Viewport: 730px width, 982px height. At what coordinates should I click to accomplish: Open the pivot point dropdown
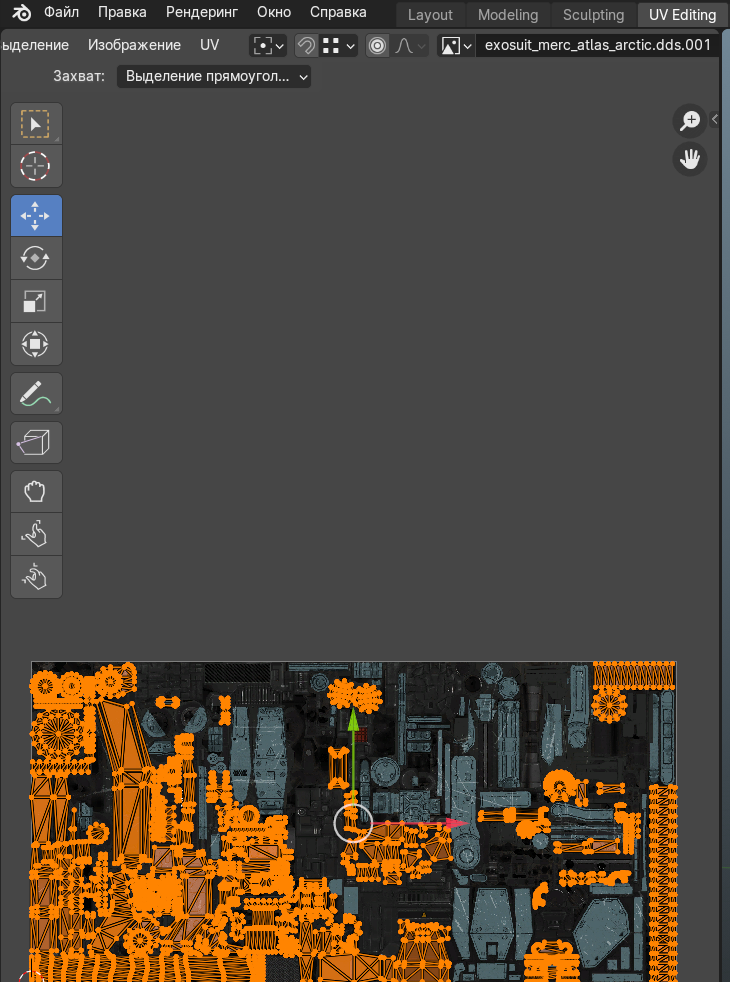coord(268,46)
